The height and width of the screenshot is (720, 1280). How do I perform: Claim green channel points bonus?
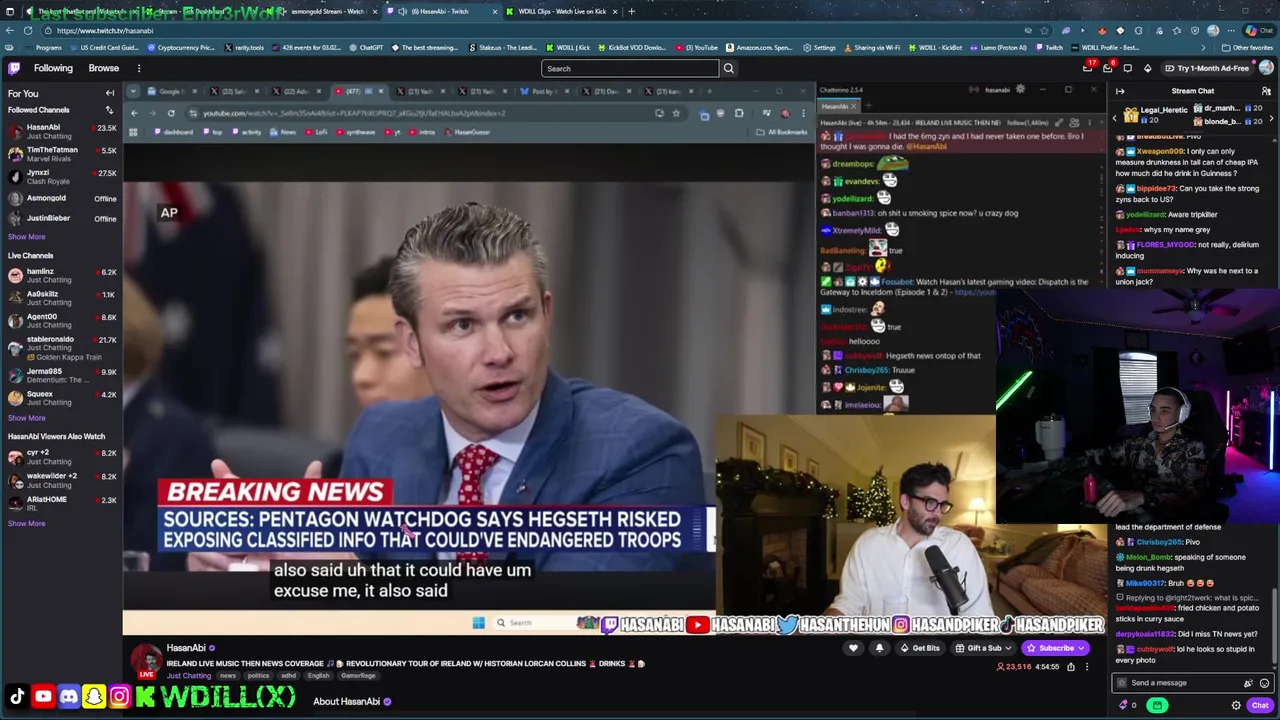click(x=1157, y=705)
